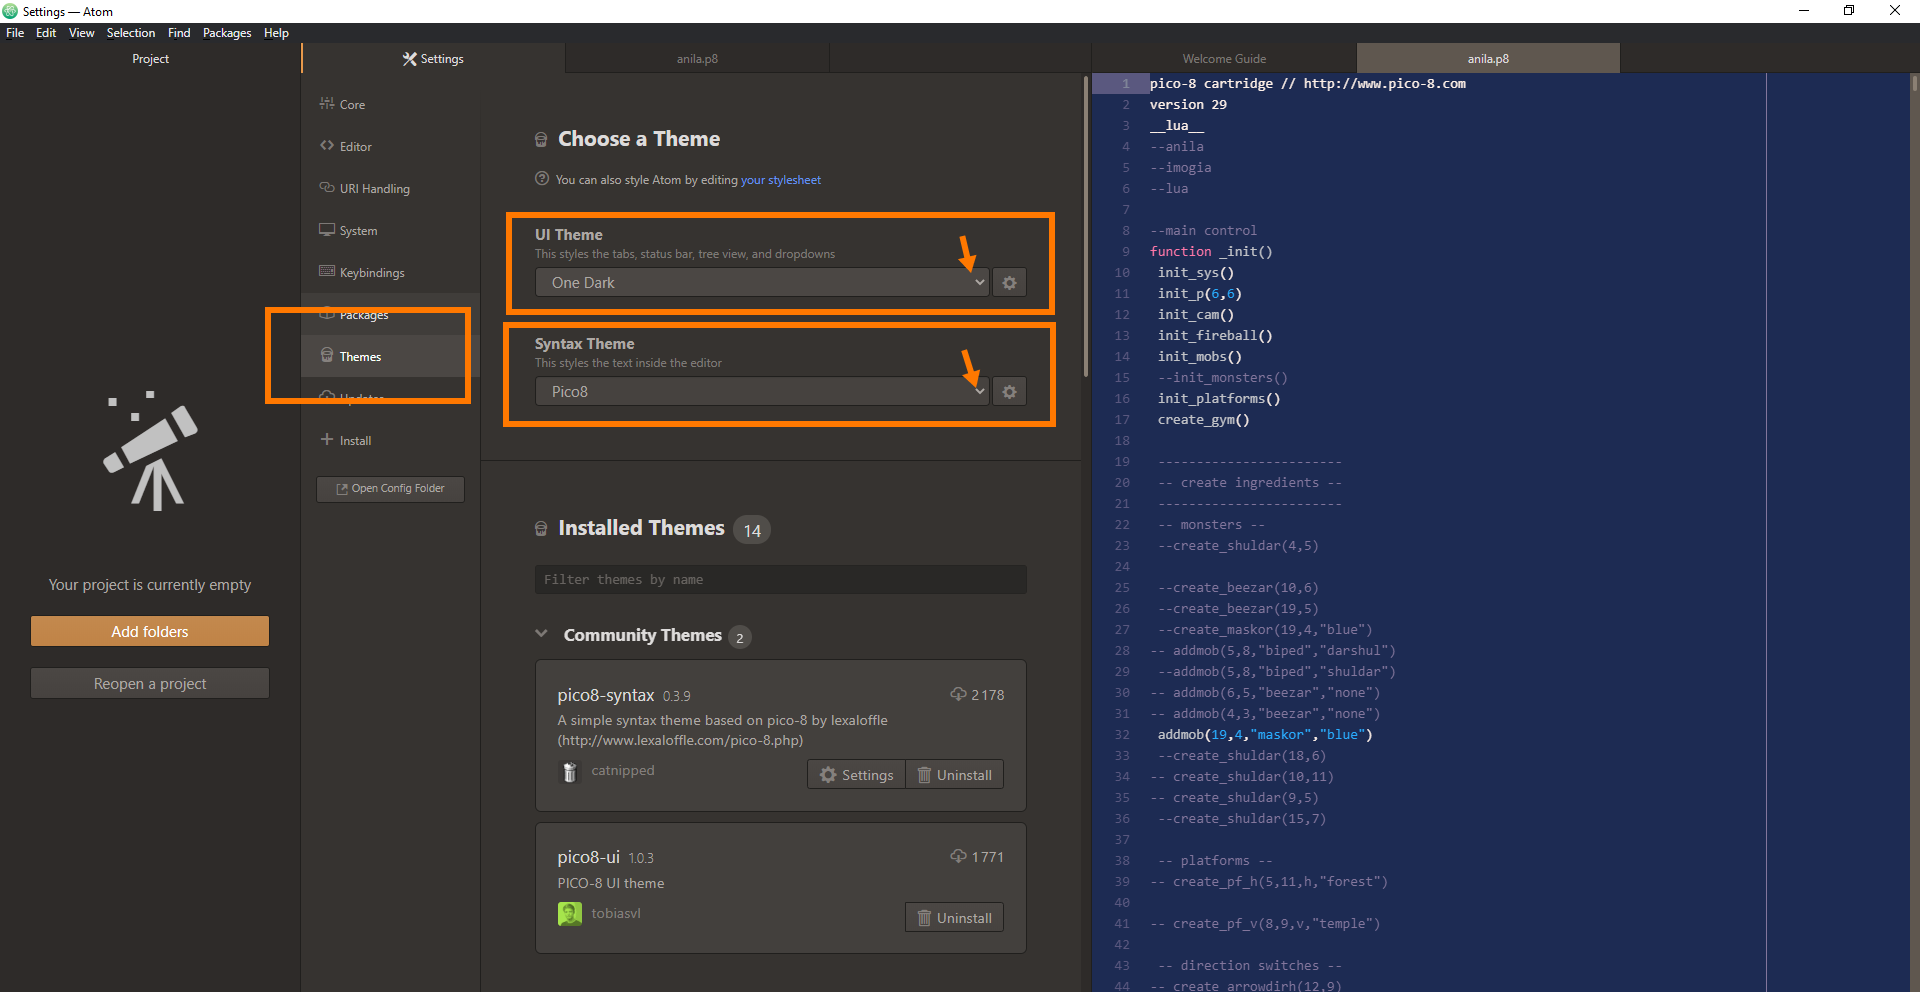Viewport: 1920px width, 992px height.
Task: Open the Selection menu
Action: [x=131, y=33]
